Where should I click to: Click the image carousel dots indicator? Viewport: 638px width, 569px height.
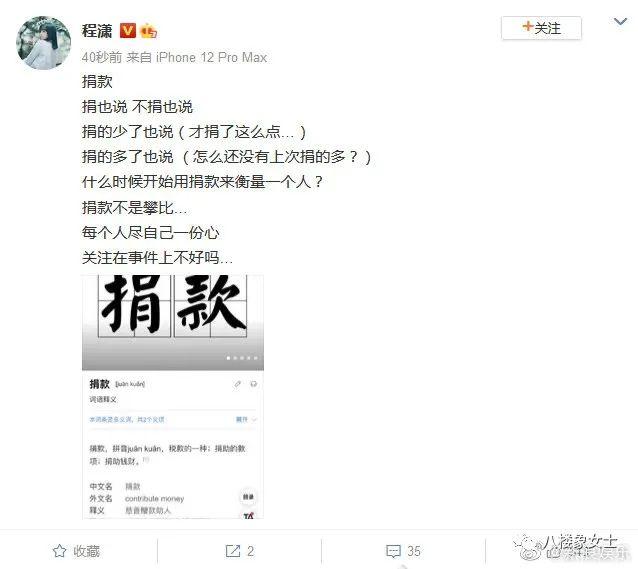(242, 358)
